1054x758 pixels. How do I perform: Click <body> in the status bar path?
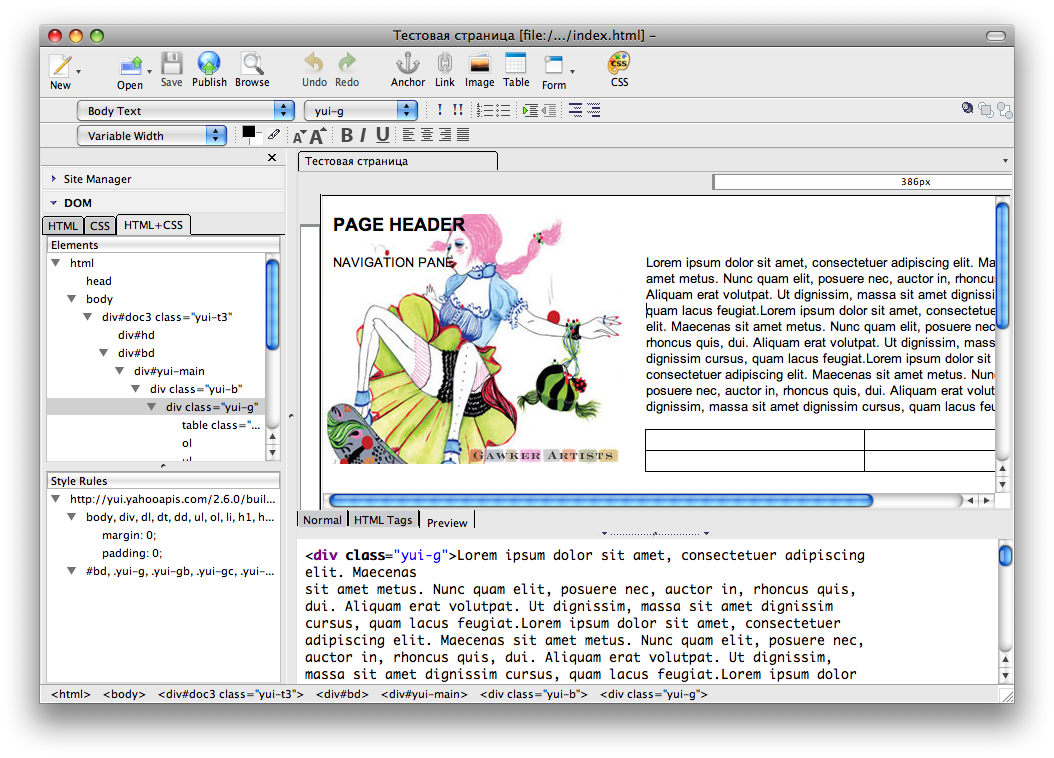pyautogui.click(x=124, y=694)
